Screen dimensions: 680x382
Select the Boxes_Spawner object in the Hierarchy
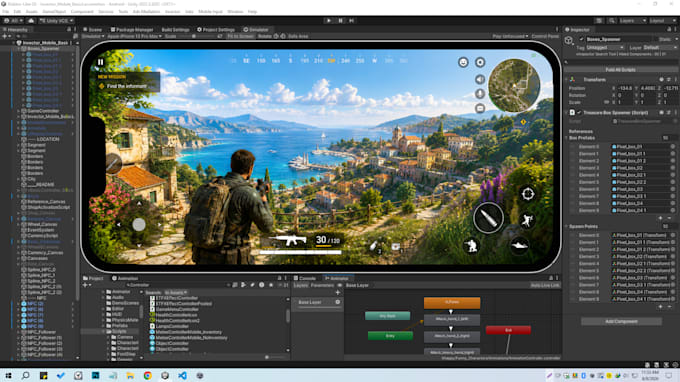click(42, 49)
